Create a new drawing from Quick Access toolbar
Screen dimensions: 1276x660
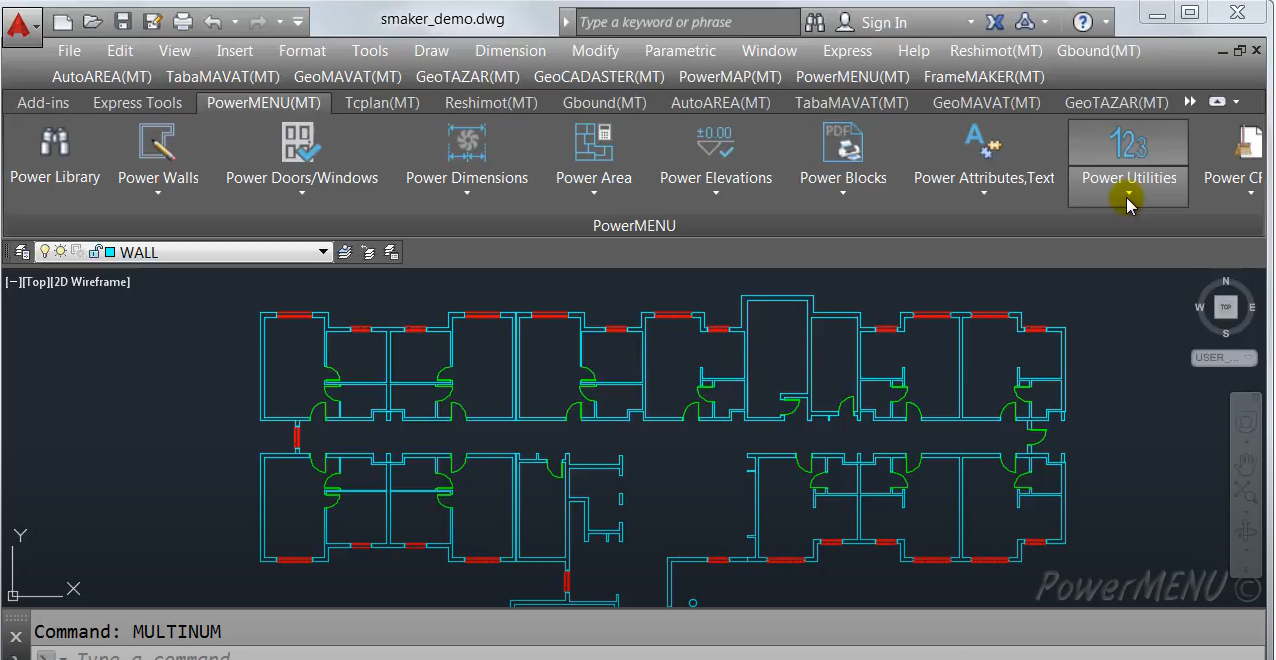pyautogui.click(x=62, y=21)
